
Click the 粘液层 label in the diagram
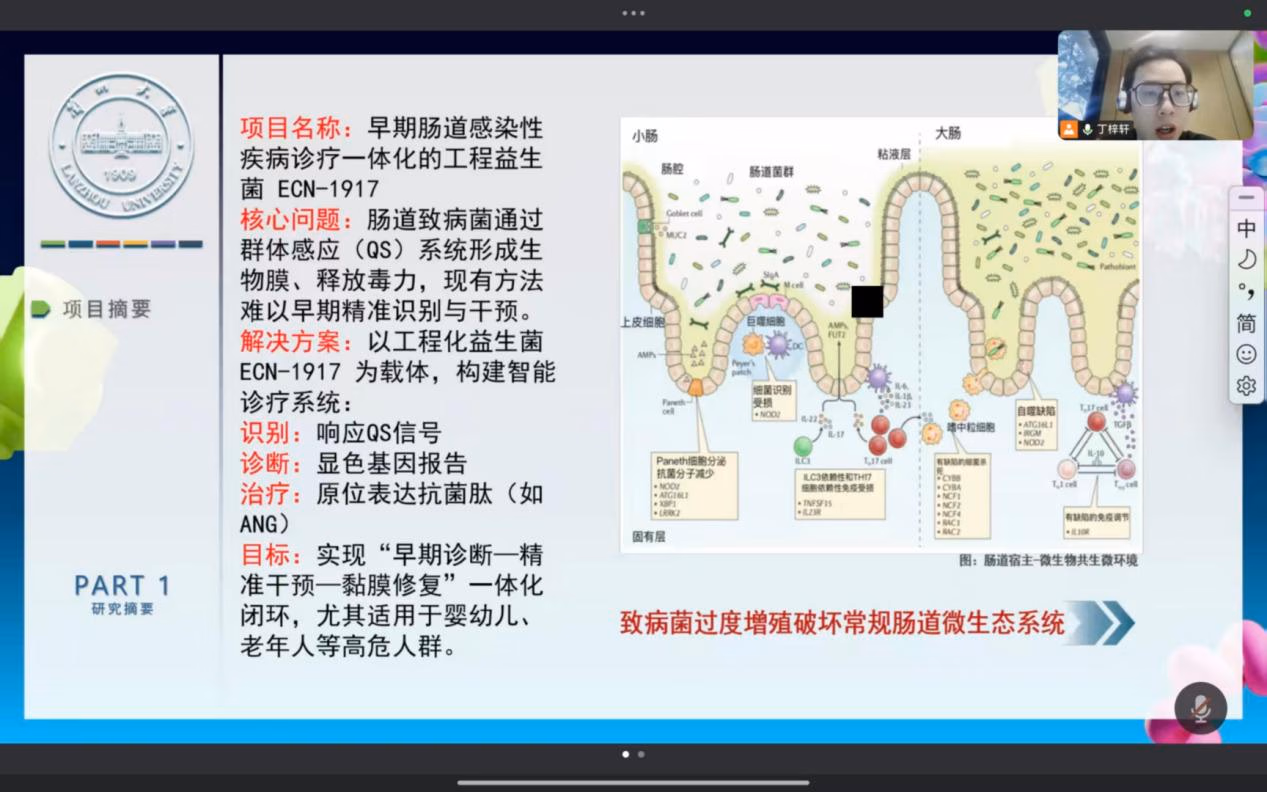click(x=893, y=154)
